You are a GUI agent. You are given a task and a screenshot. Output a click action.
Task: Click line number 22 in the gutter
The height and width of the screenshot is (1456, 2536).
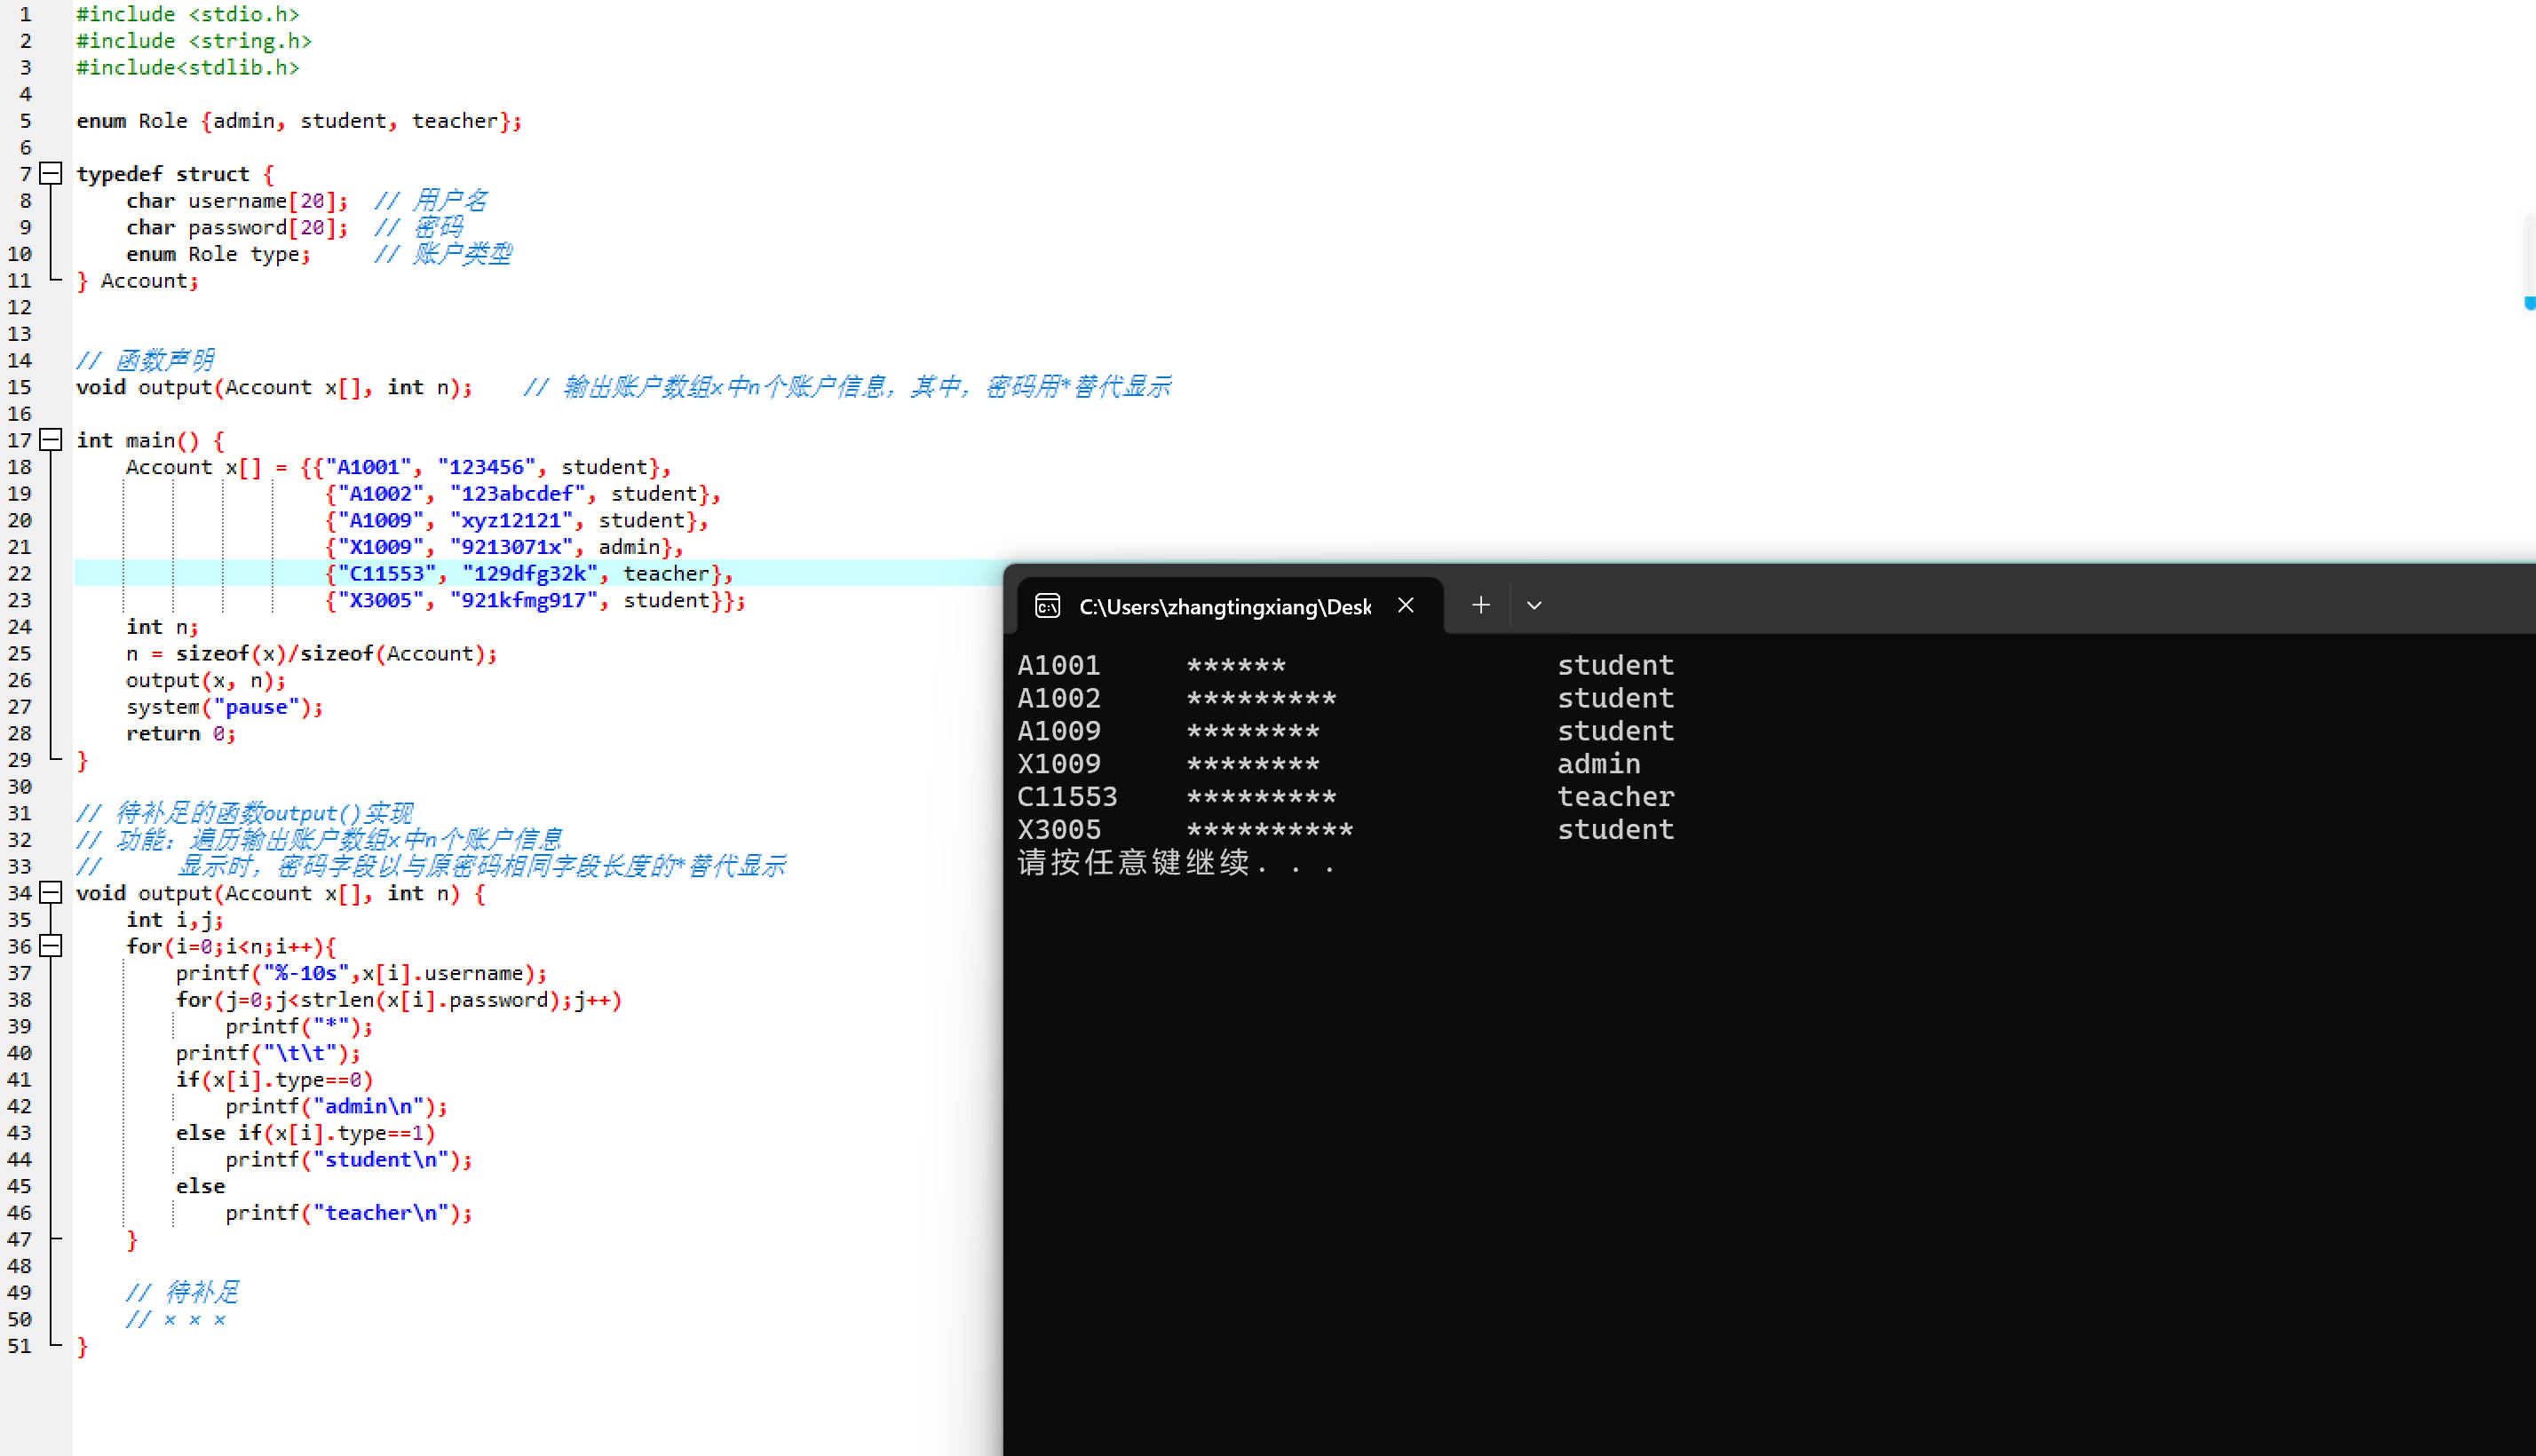(x=20, y=574)
